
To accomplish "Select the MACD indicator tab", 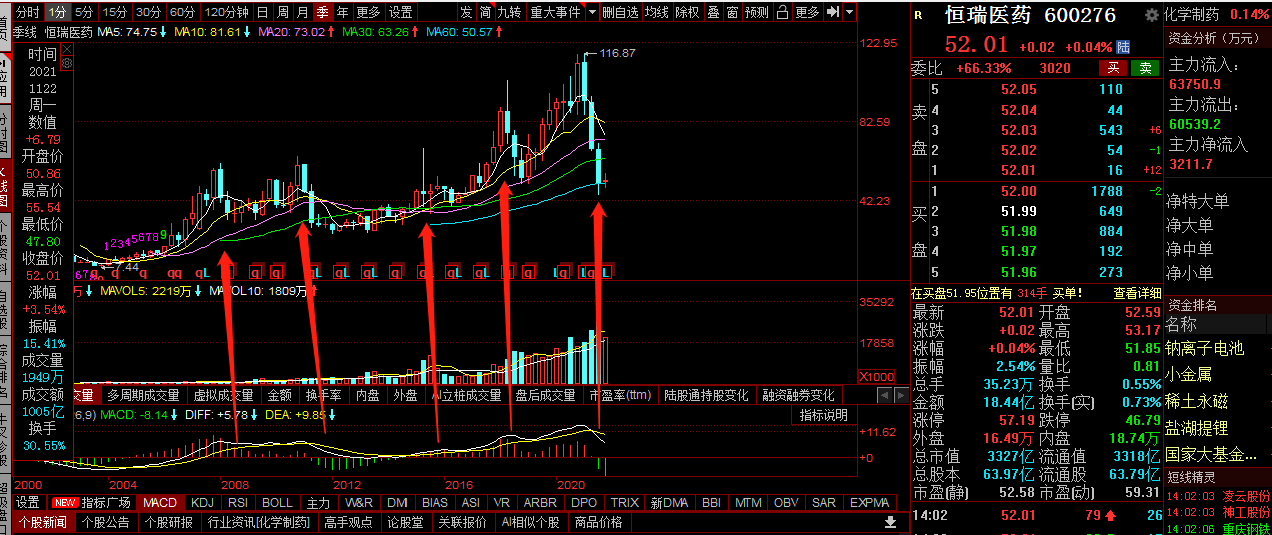I will pos(160,503).
